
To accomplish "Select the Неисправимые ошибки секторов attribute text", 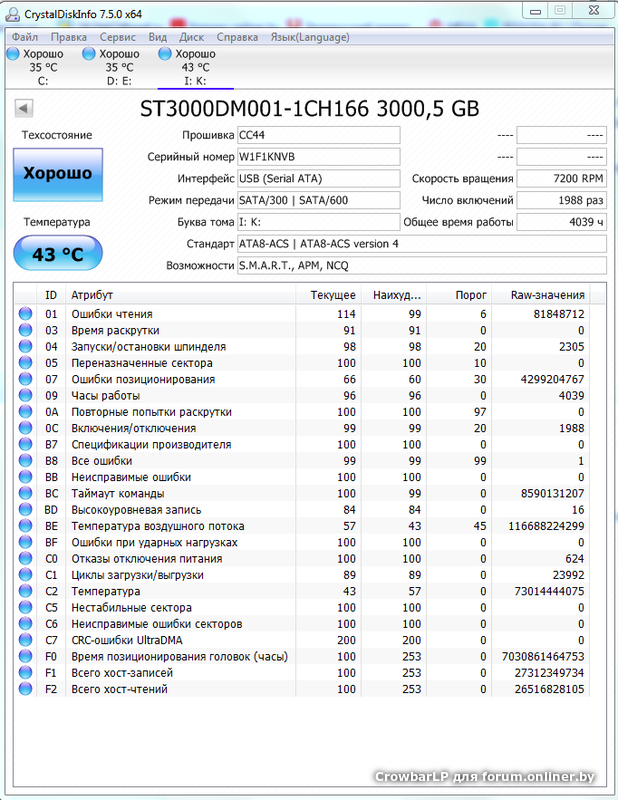I will 157,624.
